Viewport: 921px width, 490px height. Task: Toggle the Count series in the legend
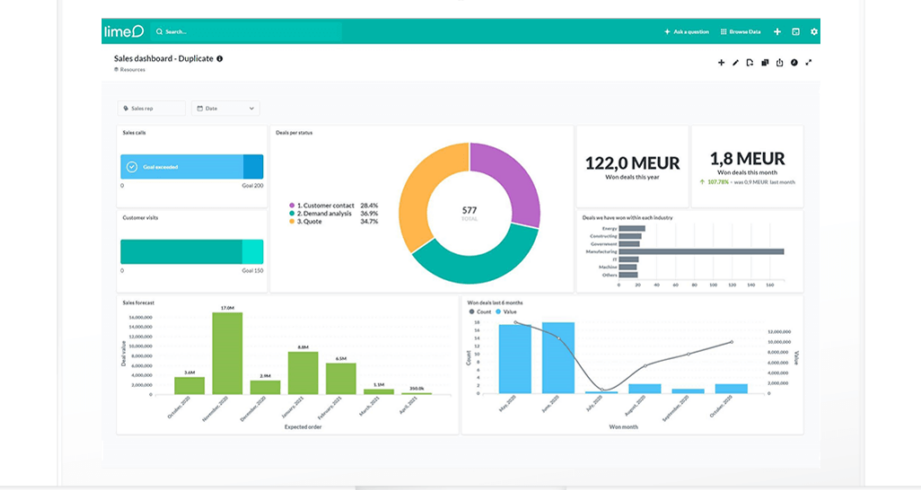480,312
